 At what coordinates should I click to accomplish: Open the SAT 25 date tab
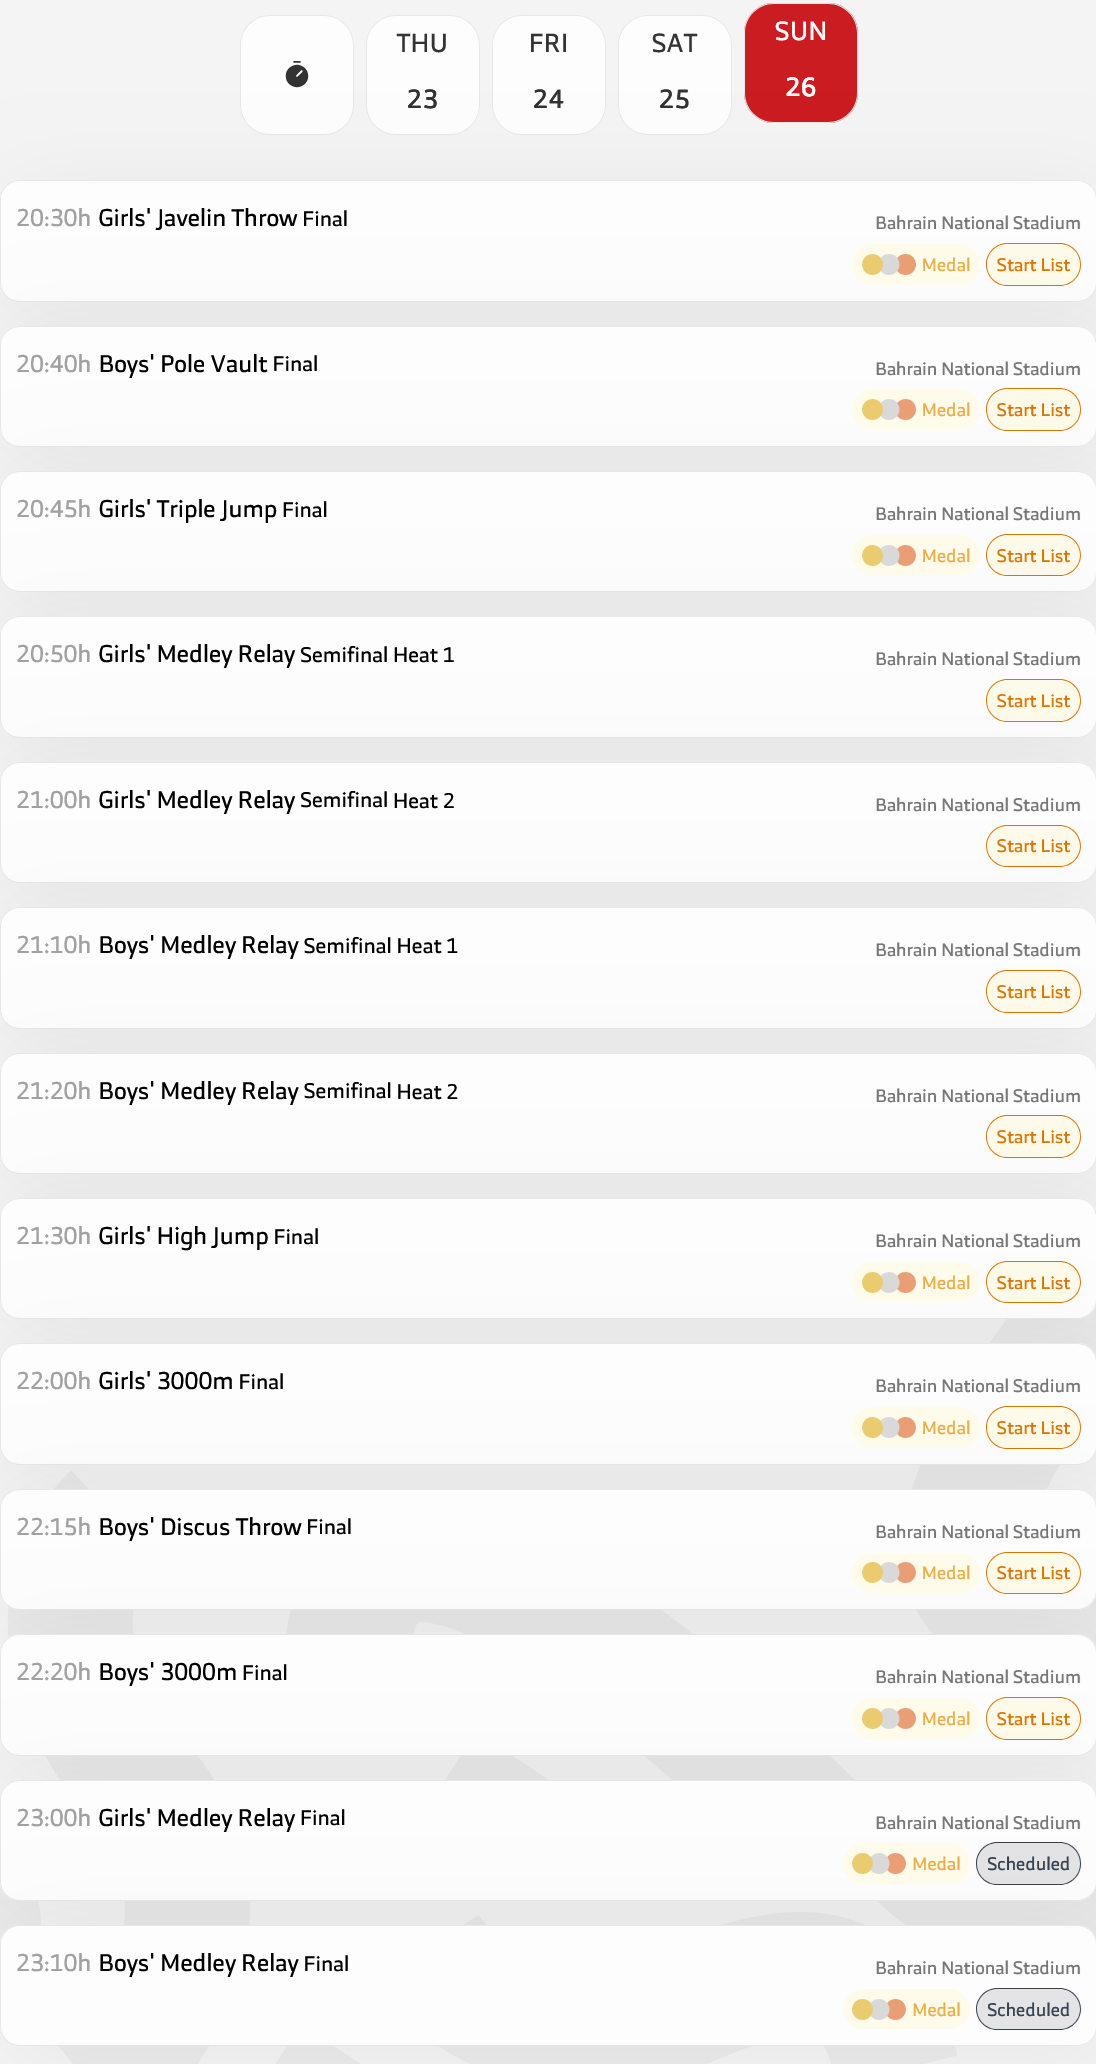tap(674, 75)
